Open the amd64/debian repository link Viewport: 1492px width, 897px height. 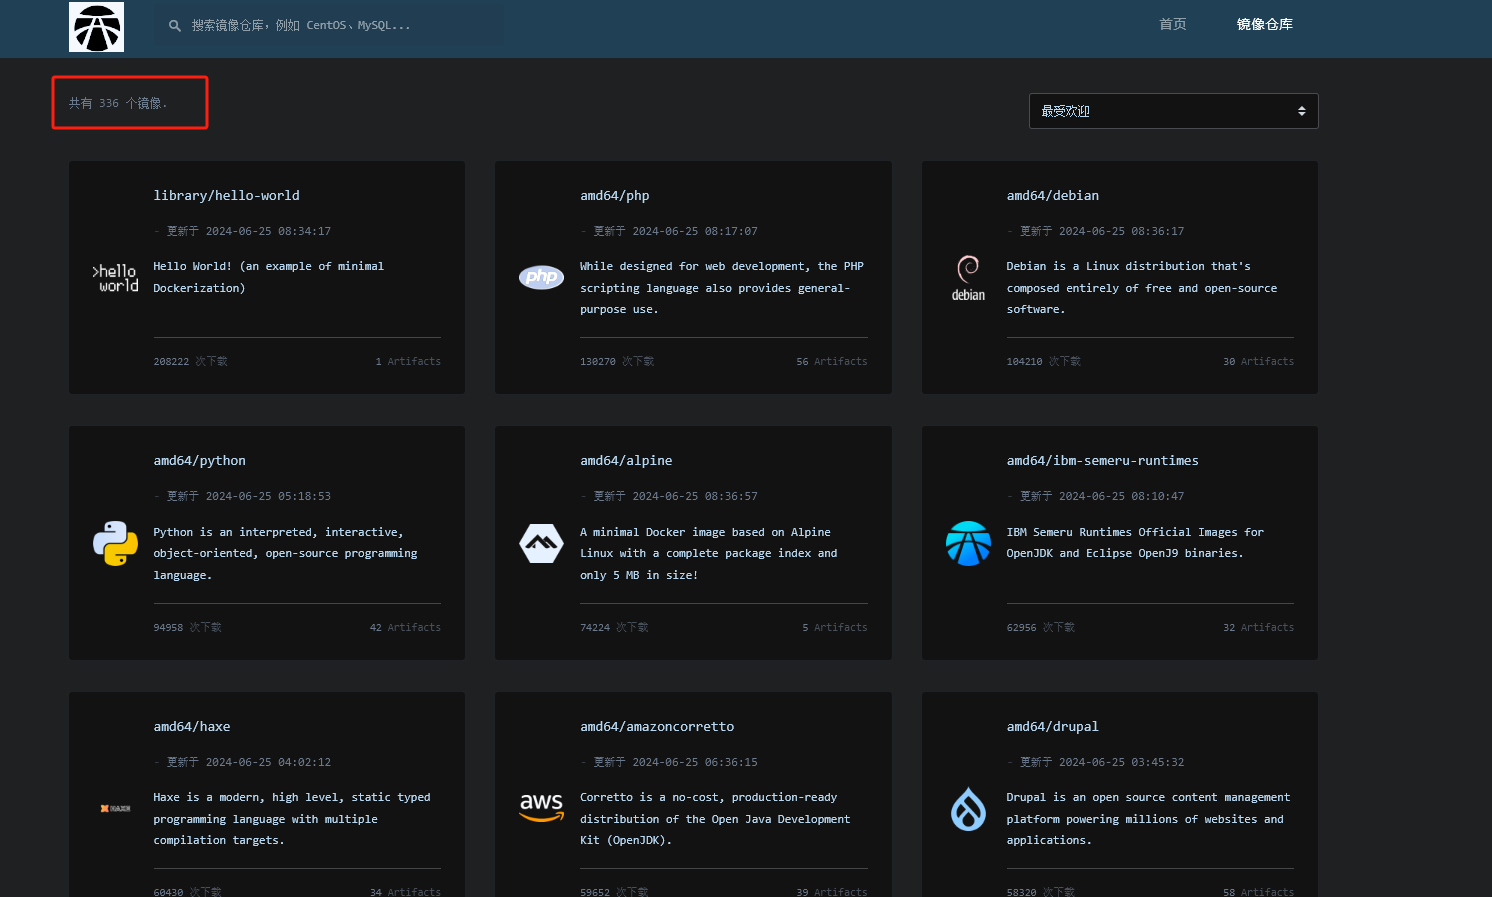coord(1053,196)
